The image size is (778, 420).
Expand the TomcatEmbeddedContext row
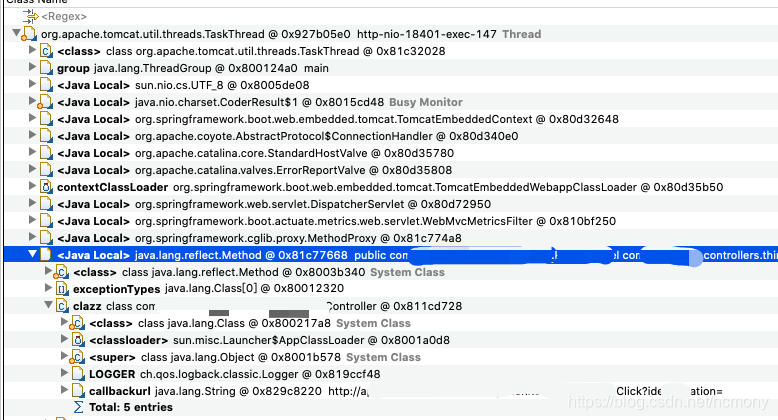click(32, 118)
